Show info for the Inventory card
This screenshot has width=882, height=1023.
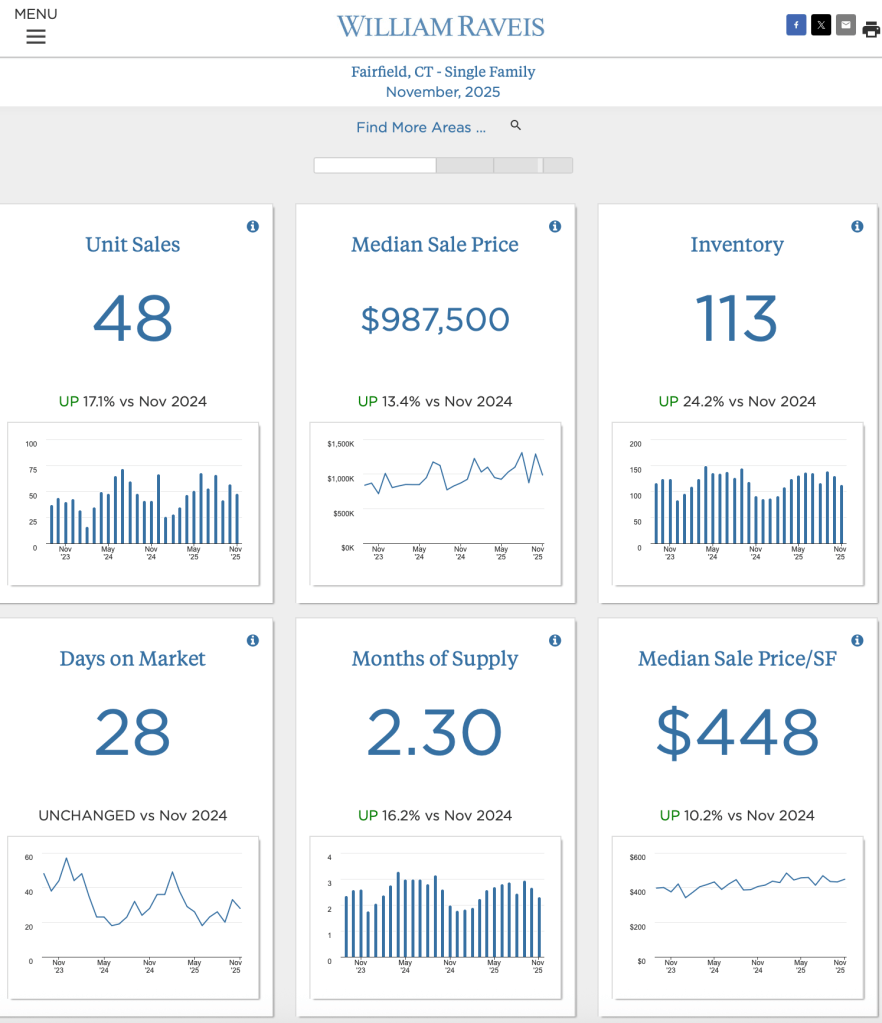pyautogui.click(x=857, y=227)
